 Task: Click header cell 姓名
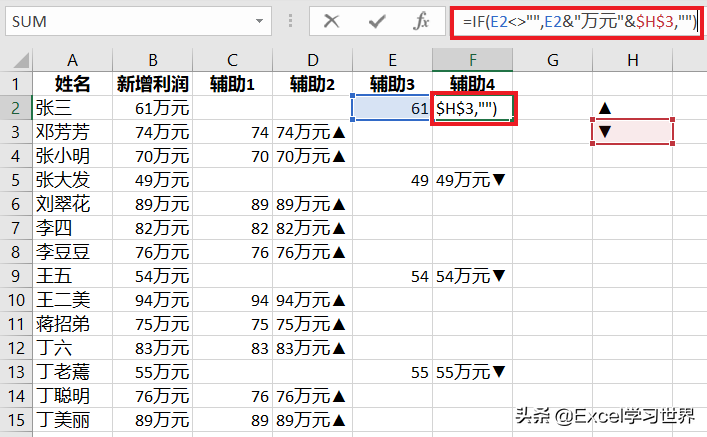(72, 84)
